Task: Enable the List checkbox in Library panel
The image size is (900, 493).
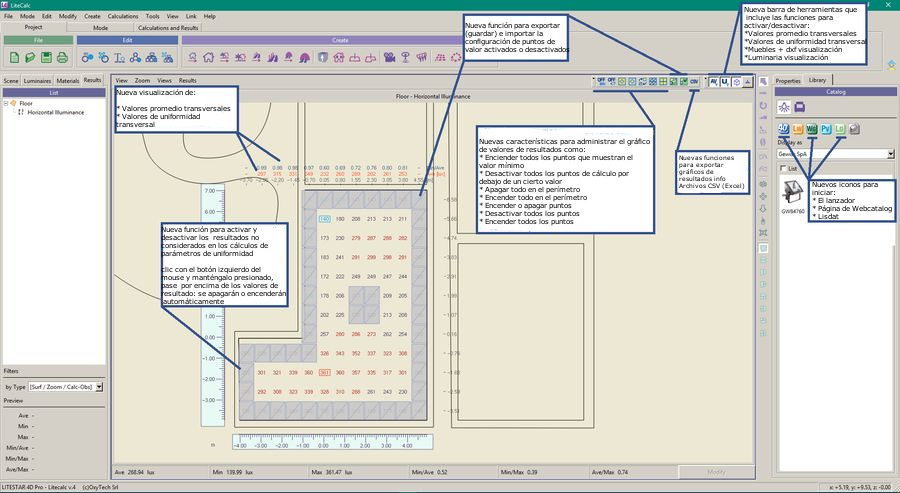Action: coord(782,169)
